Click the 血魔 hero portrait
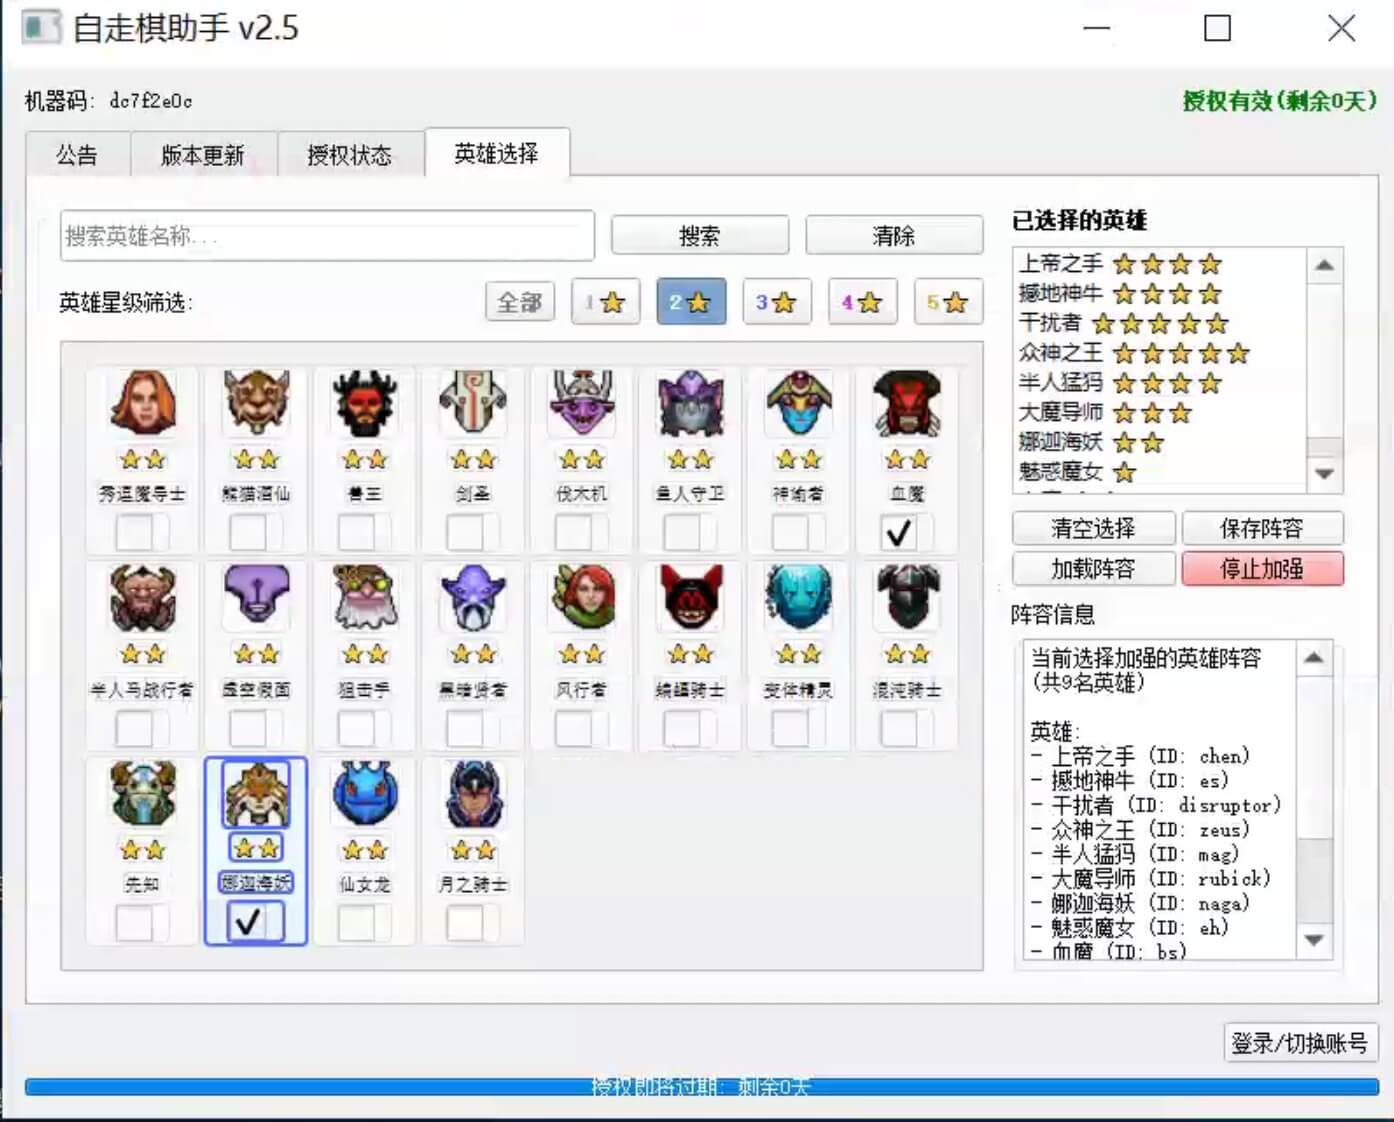Screen dimensions: 1394x1122 pyautogui.click(x=907, y=403)
